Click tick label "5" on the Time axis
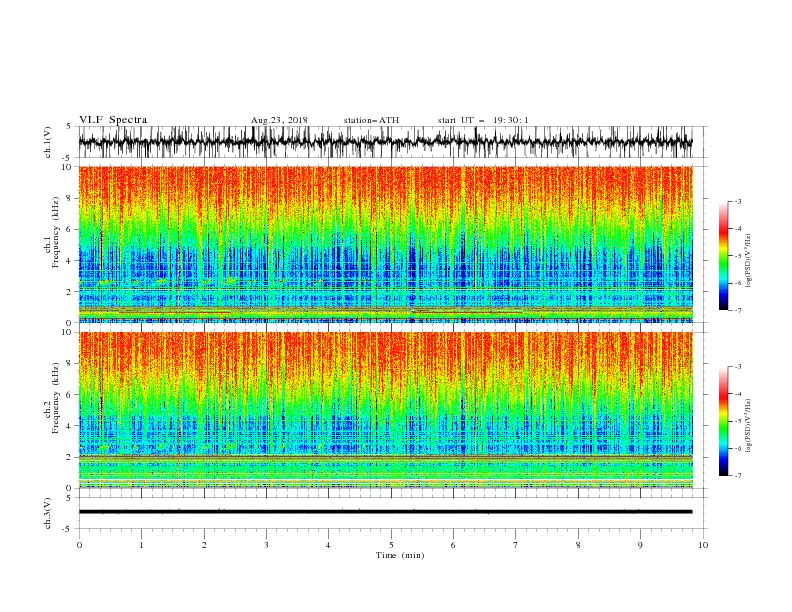The image size is (792, 612). [x=391, y=545]
